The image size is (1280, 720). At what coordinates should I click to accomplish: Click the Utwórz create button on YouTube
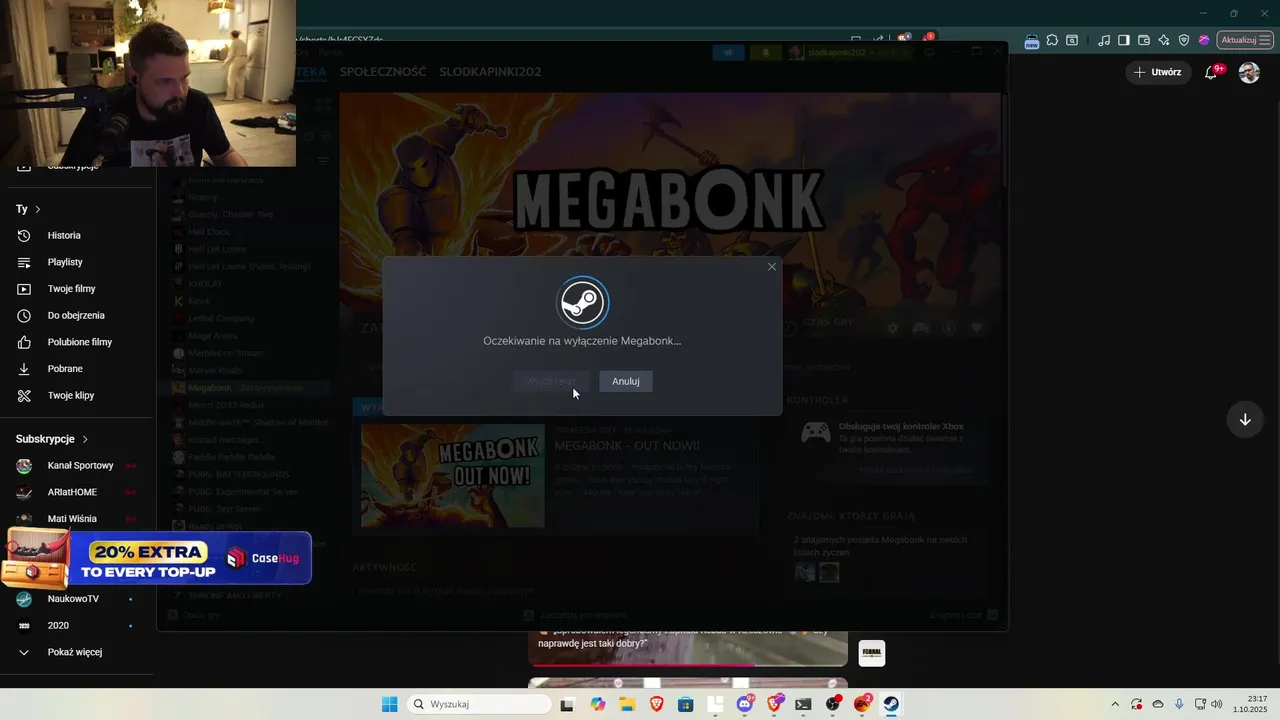tap(1157, 72)
